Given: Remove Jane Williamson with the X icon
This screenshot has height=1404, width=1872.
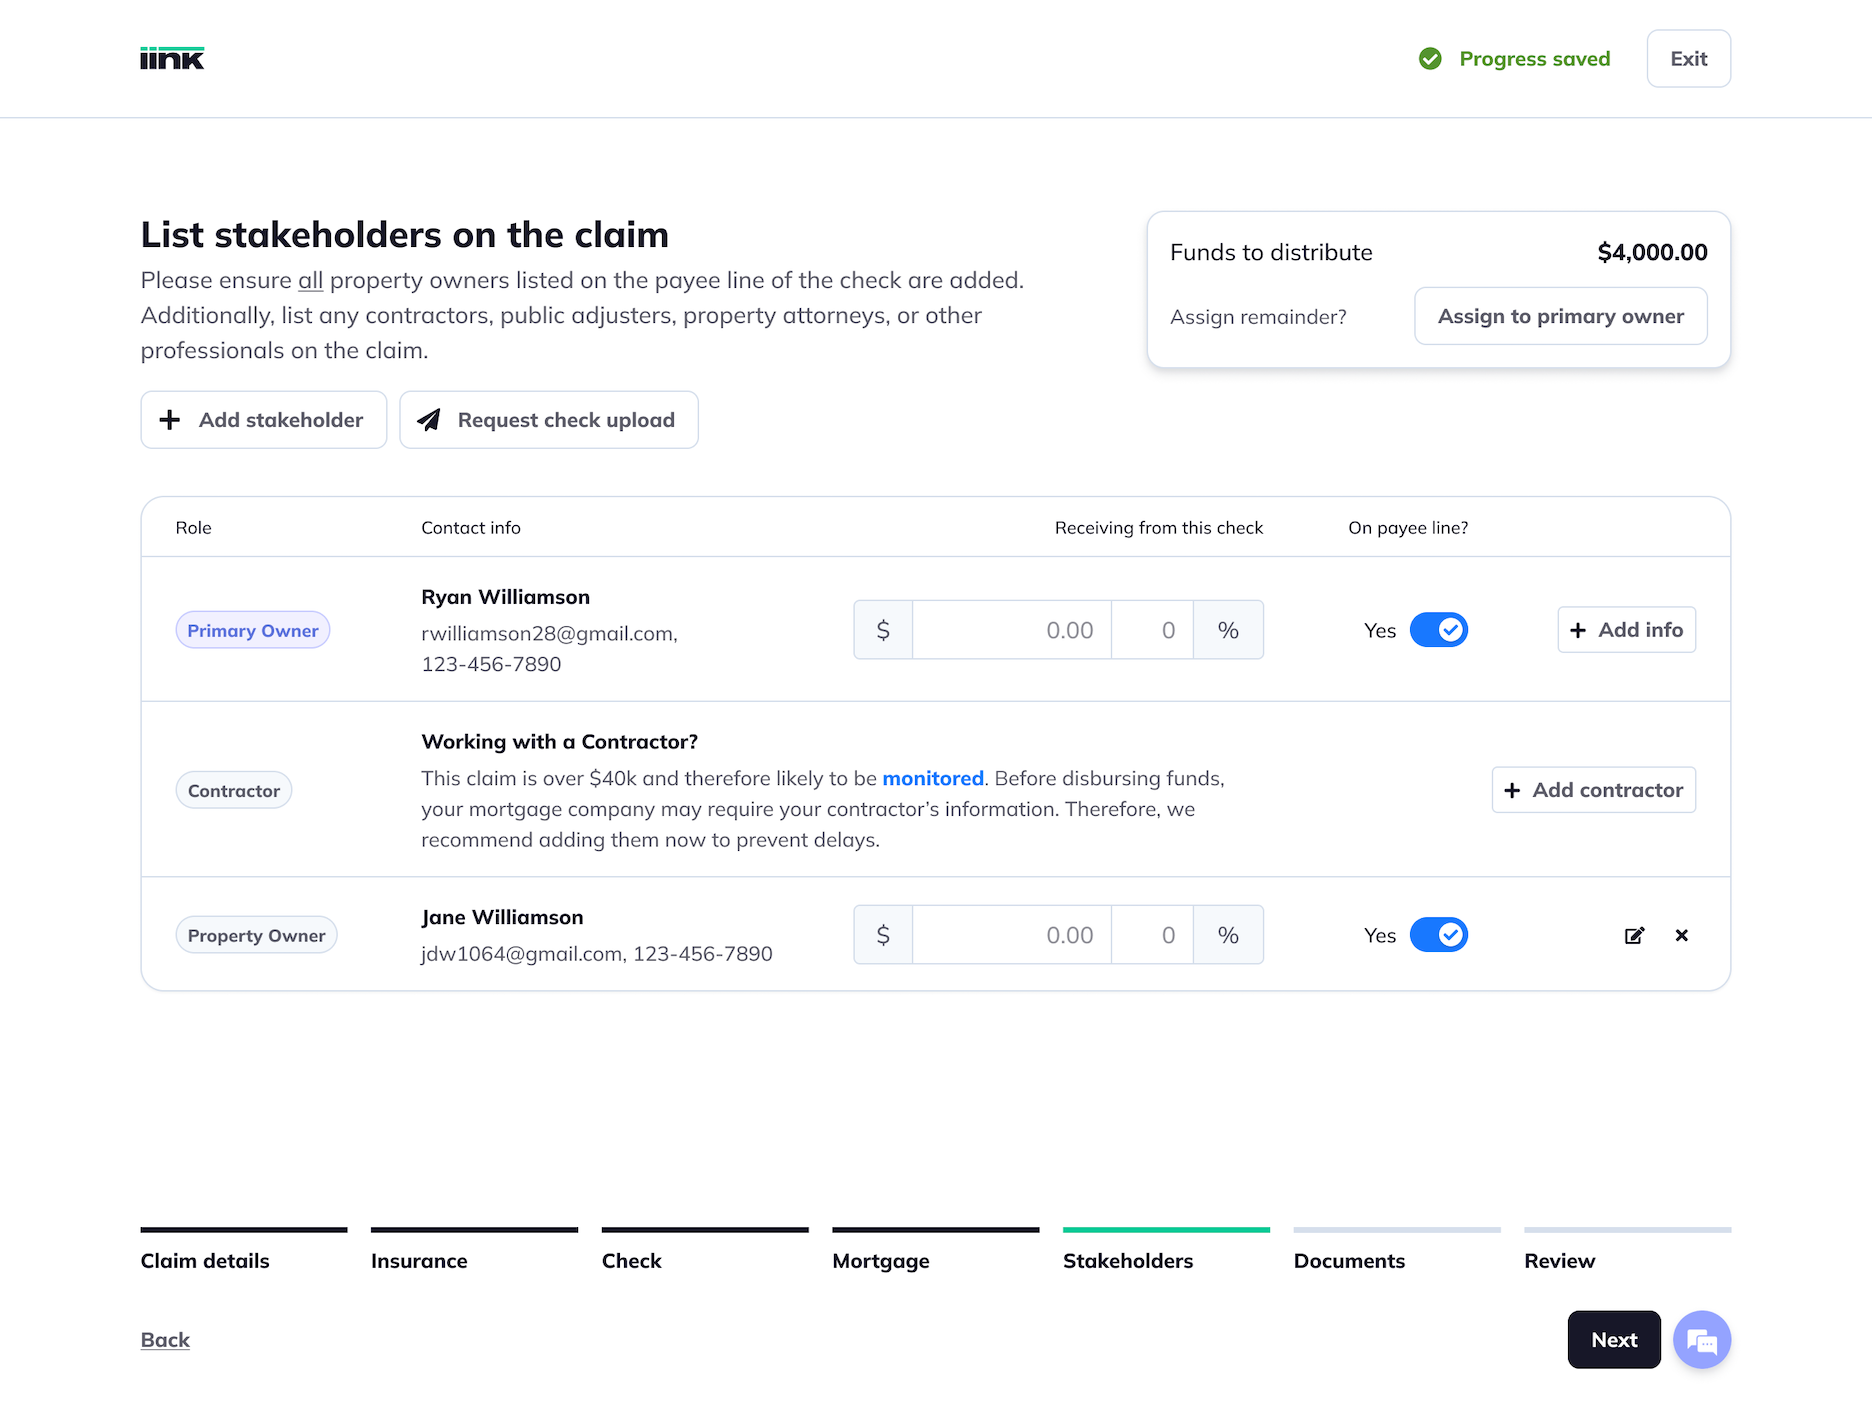Looking at the screenshot, I should point(1682,936).
